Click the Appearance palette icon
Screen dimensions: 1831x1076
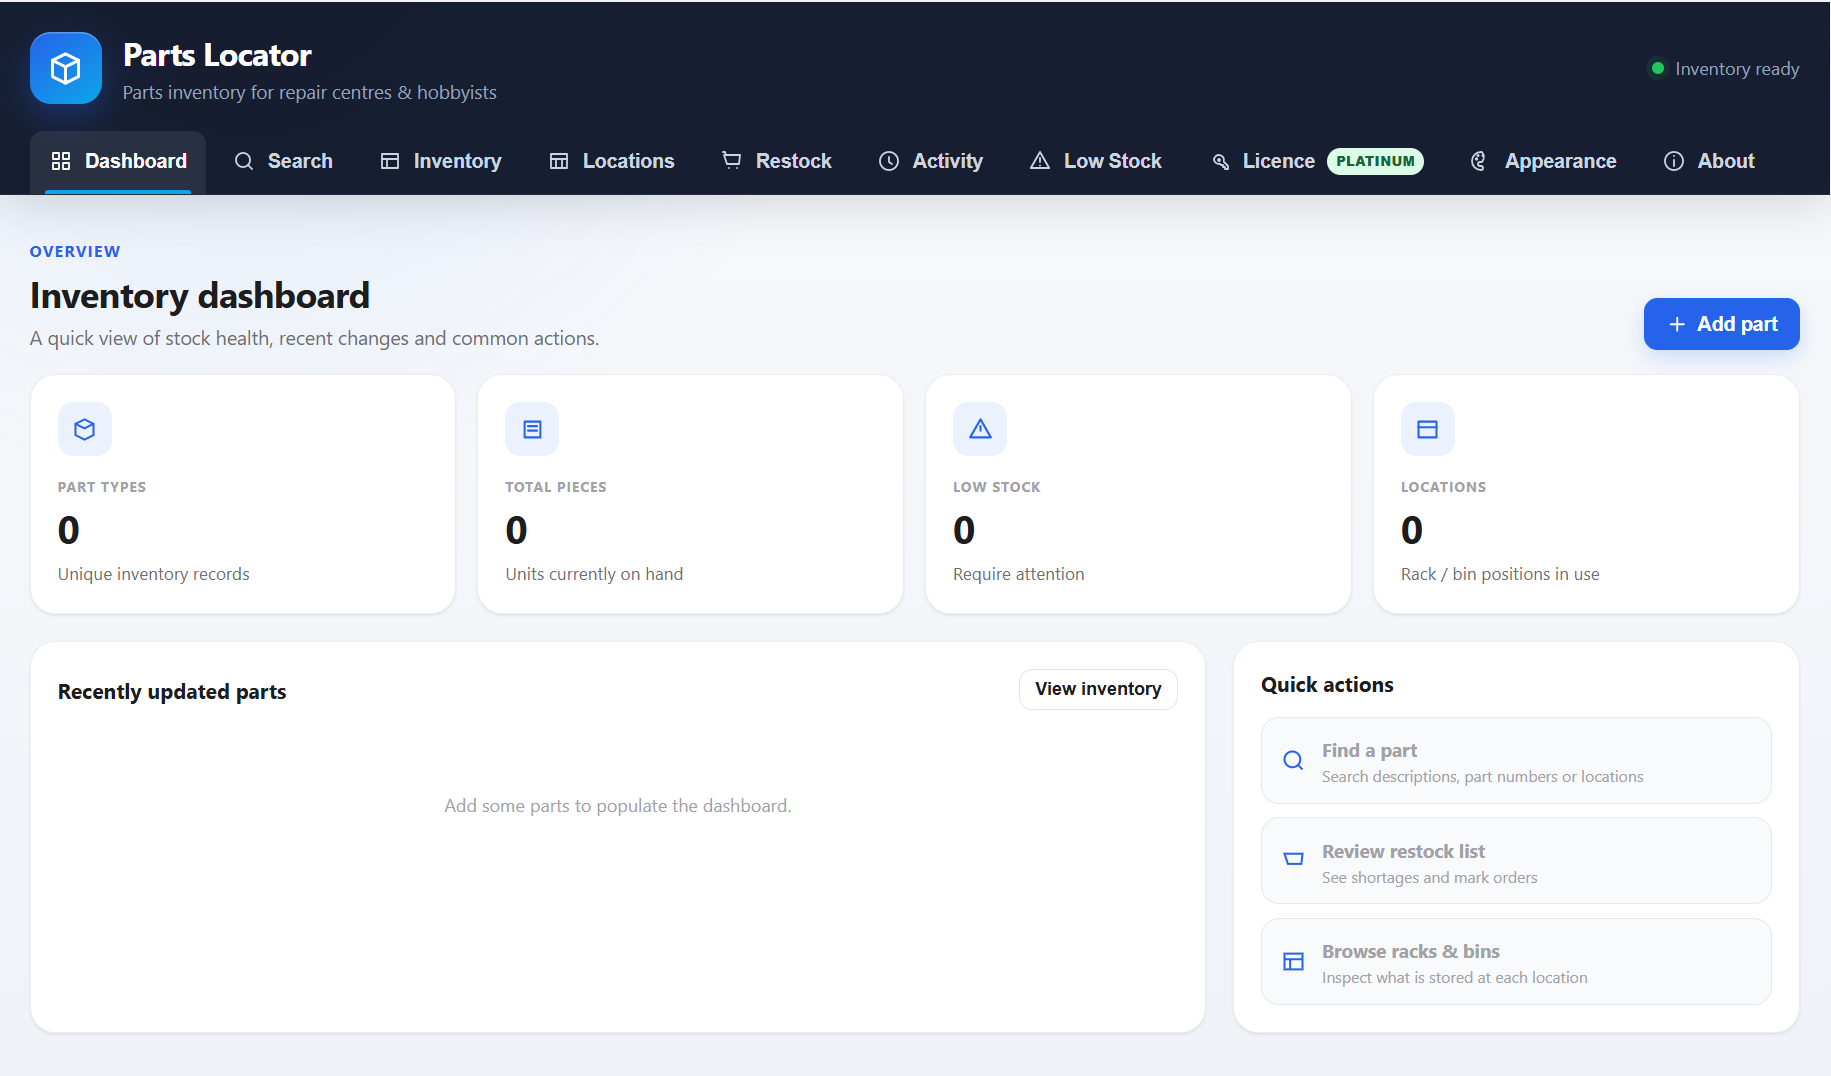click(x=1479, y=161)
